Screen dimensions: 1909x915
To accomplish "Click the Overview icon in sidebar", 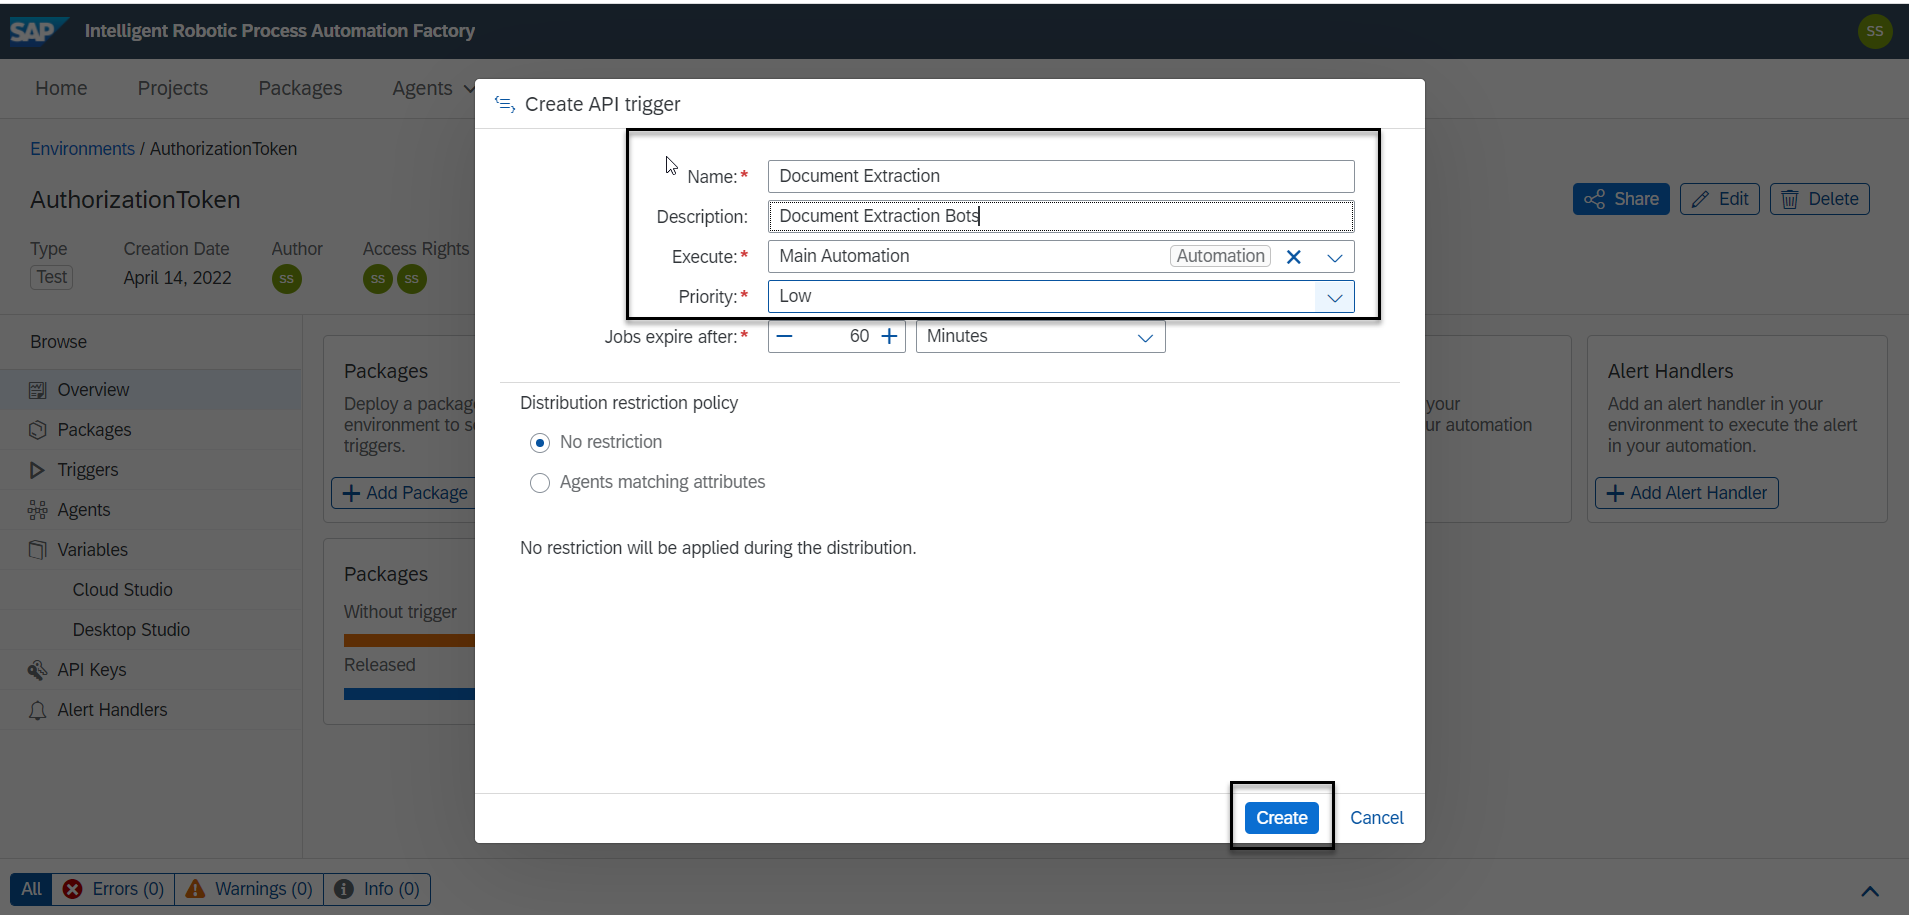I will 38,390.
